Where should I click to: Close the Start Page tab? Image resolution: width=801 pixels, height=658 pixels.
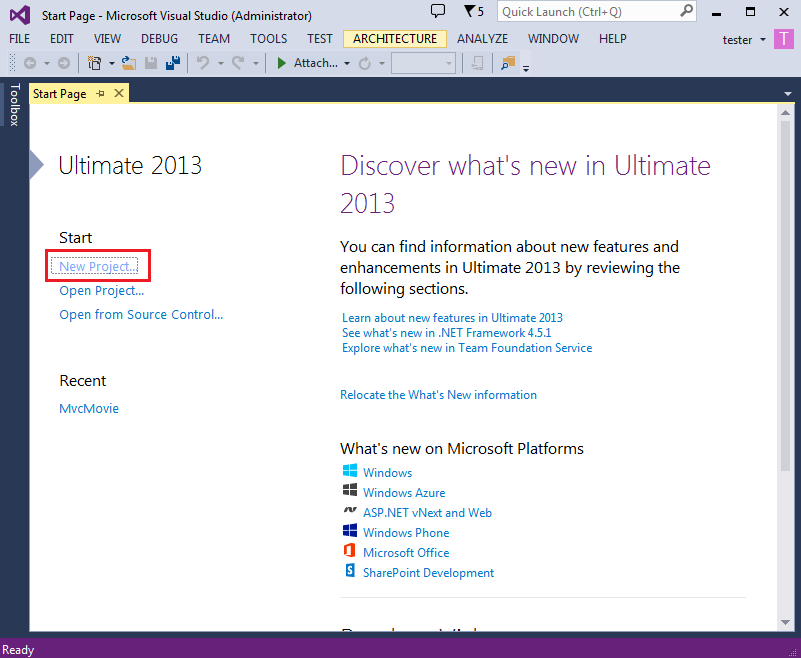[x=119, y=93]
